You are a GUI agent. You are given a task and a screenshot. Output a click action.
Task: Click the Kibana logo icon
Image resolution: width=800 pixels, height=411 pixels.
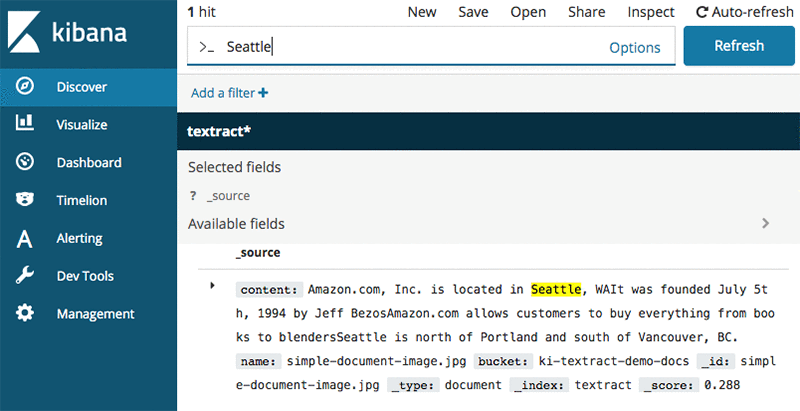[24, 32]
